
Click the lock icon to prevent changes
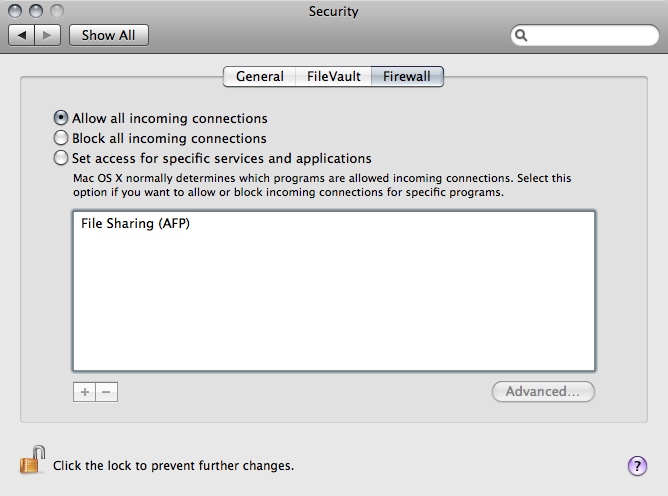30,461
